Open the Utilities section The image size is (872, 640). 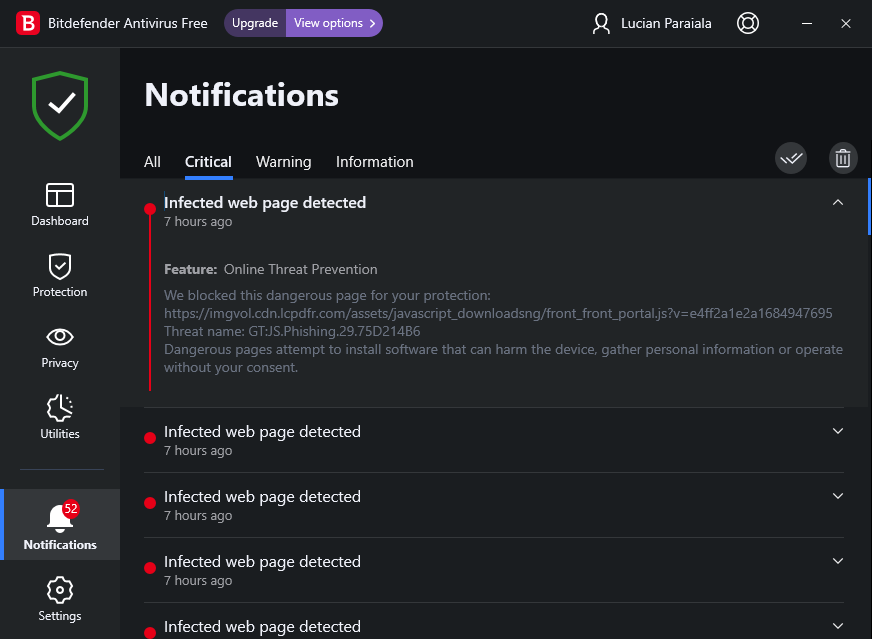[x=60, y=416]
